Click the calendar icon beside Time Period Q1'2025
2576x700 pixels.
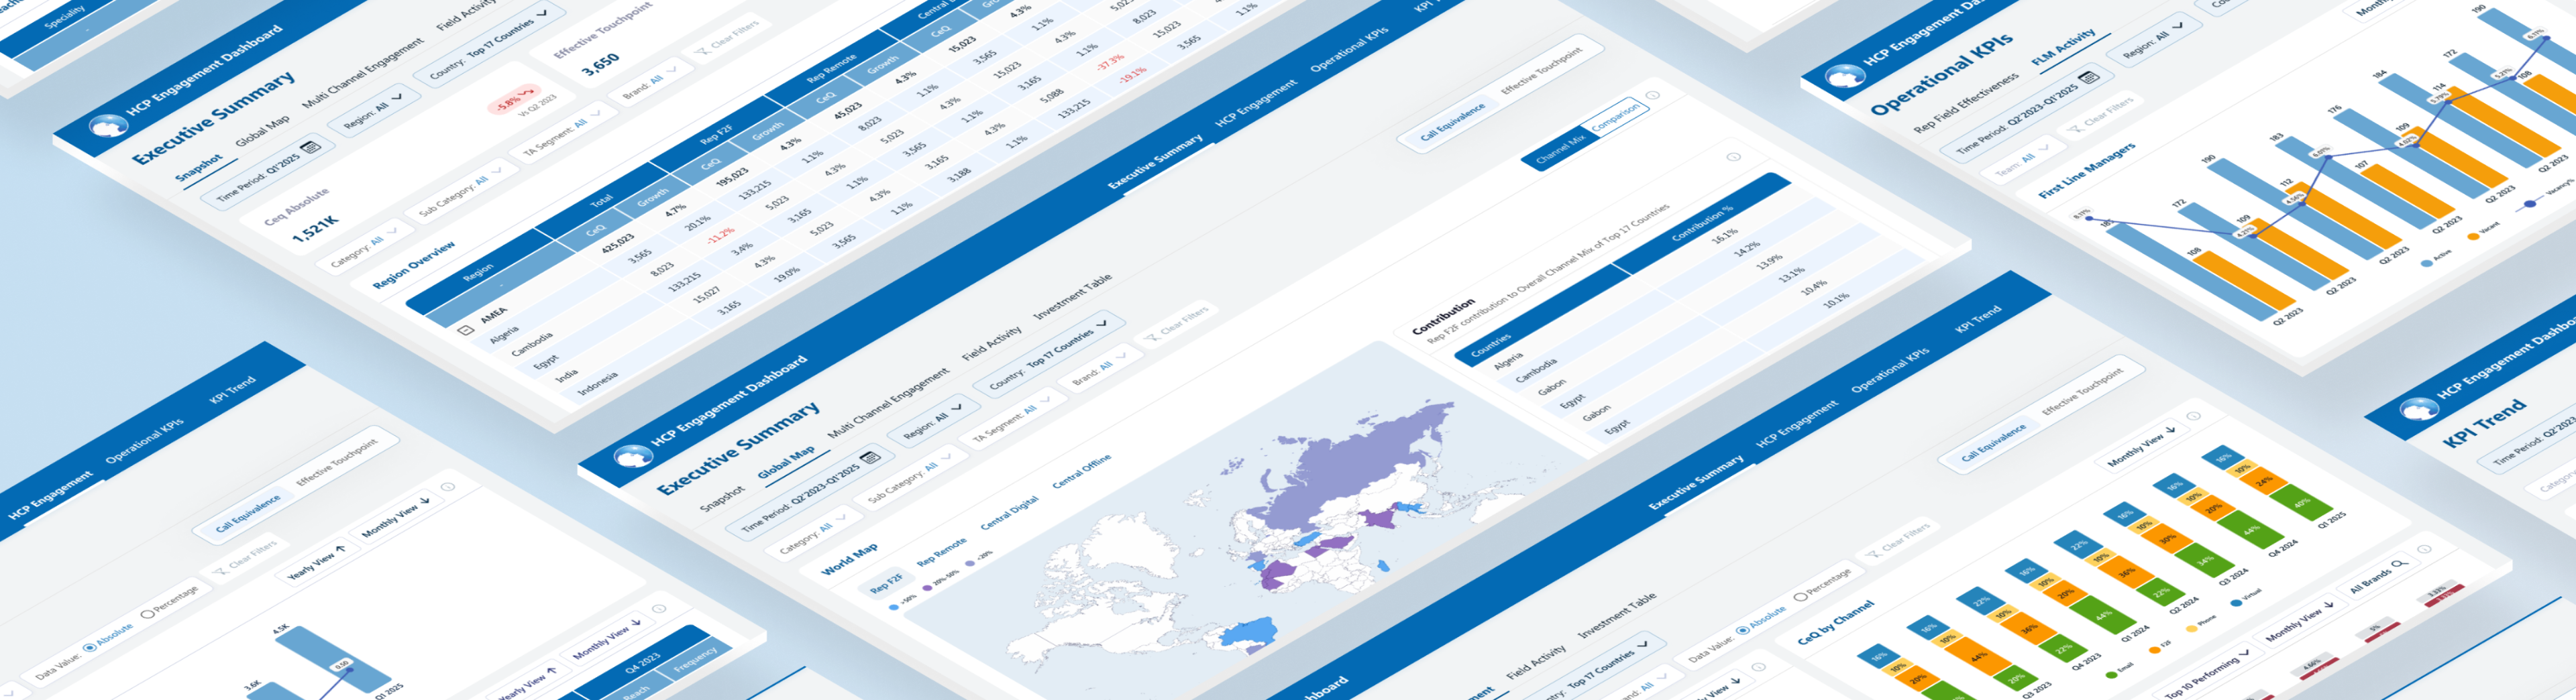pos(311,148)
